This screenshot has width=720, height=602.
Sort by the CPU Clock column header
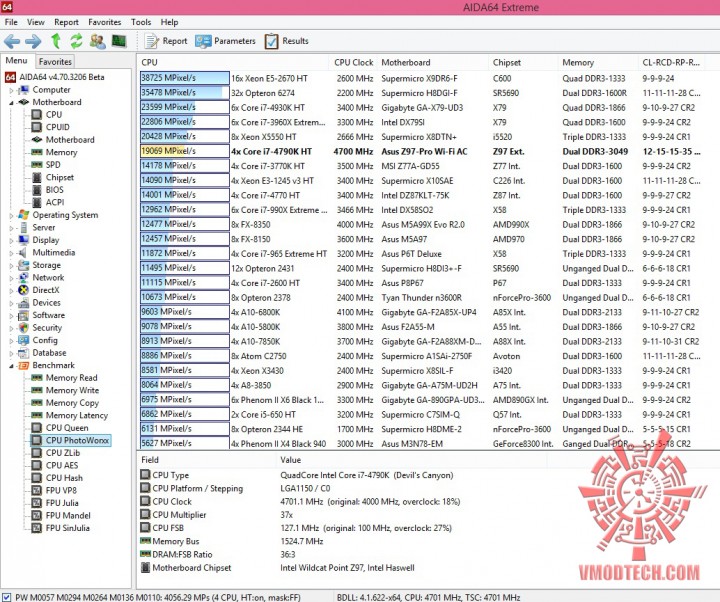coord(353,62)
